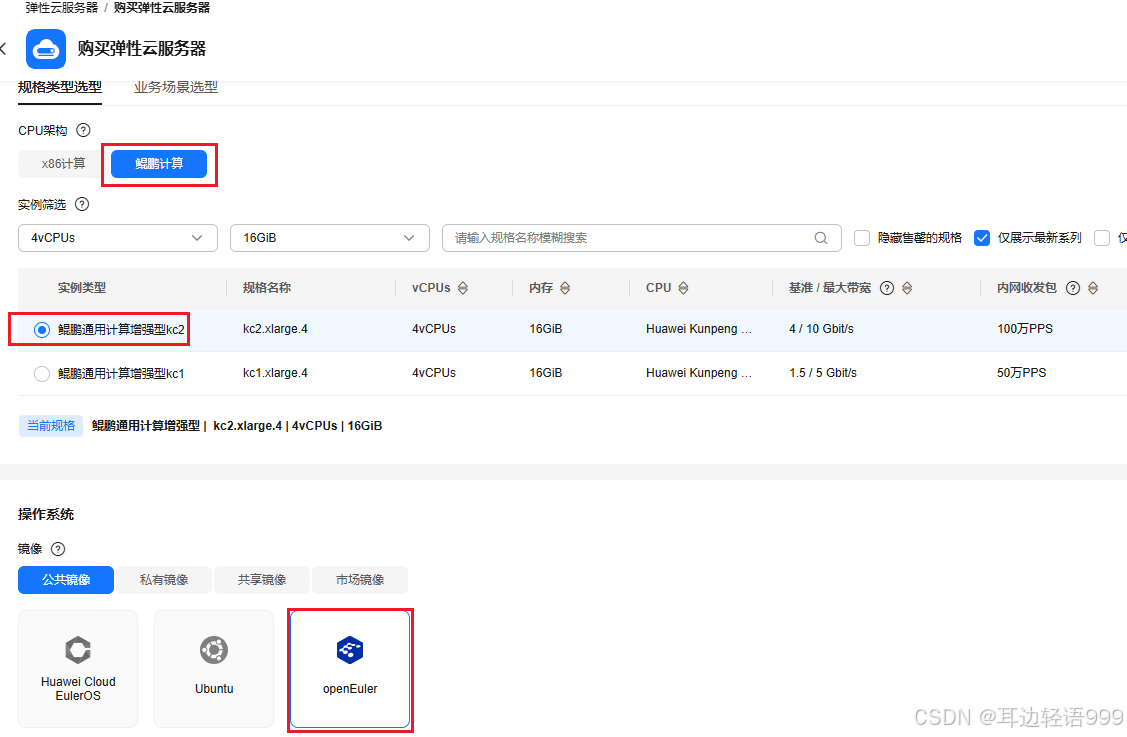Sort by 基准/最大带宽 sort icon

(x=907, y=288)
